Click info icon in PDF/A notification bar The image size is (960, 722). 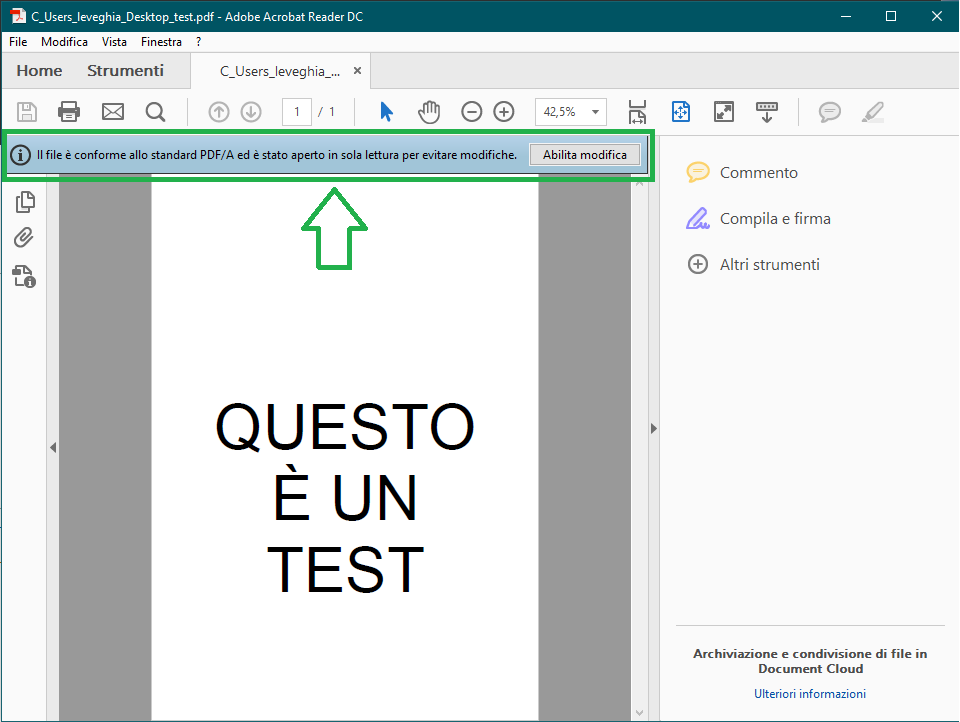[x=20, y=156]
